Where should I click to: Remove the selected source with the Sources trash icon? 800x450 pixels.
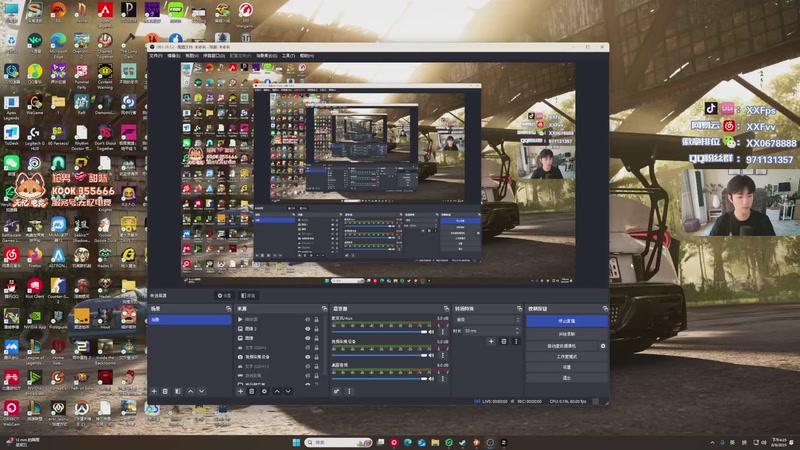point(252,391)
